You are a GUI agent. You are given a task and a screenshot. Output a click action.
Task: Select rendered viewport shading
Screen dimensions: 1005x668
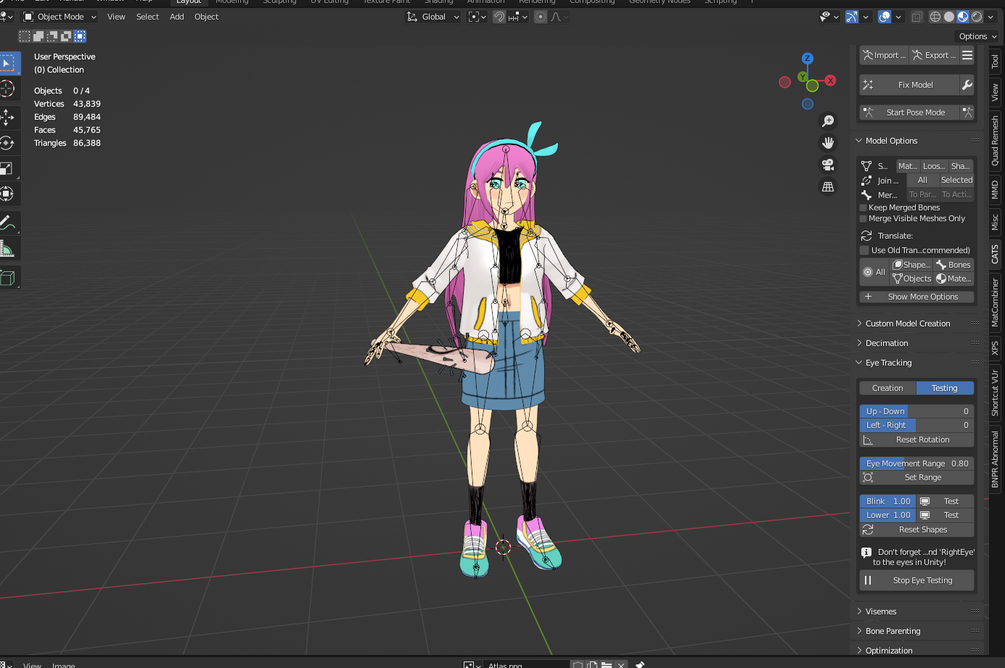(976, 17)
